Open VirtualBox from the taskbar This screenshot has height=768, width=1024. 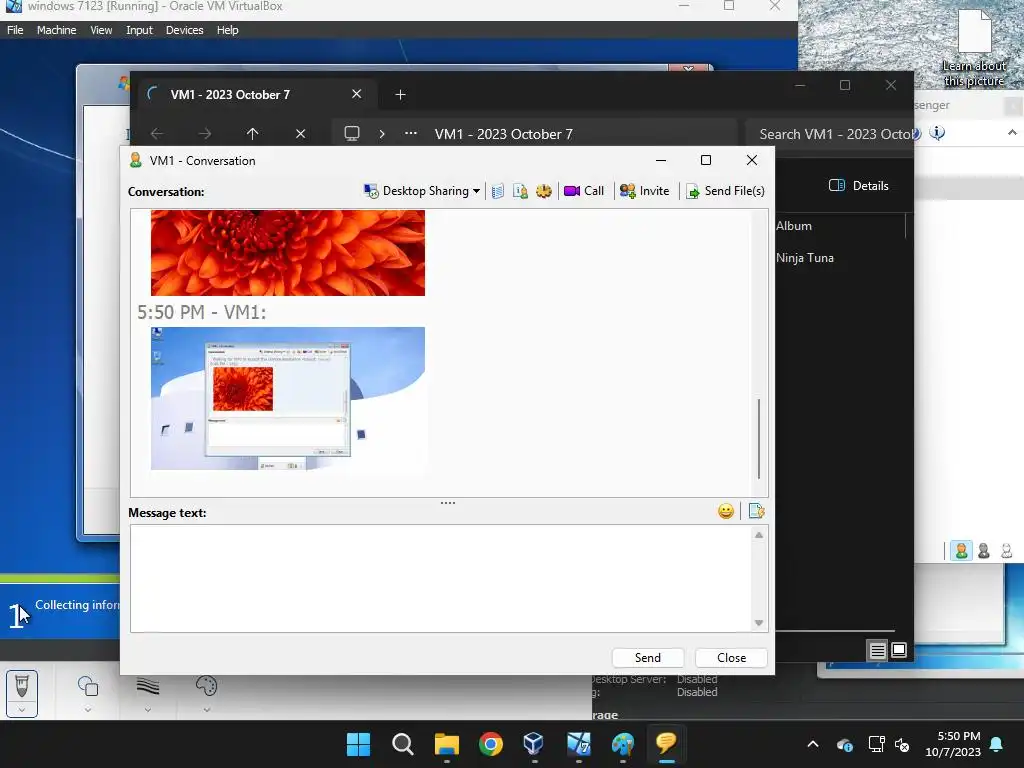click(x=534, y=744)
